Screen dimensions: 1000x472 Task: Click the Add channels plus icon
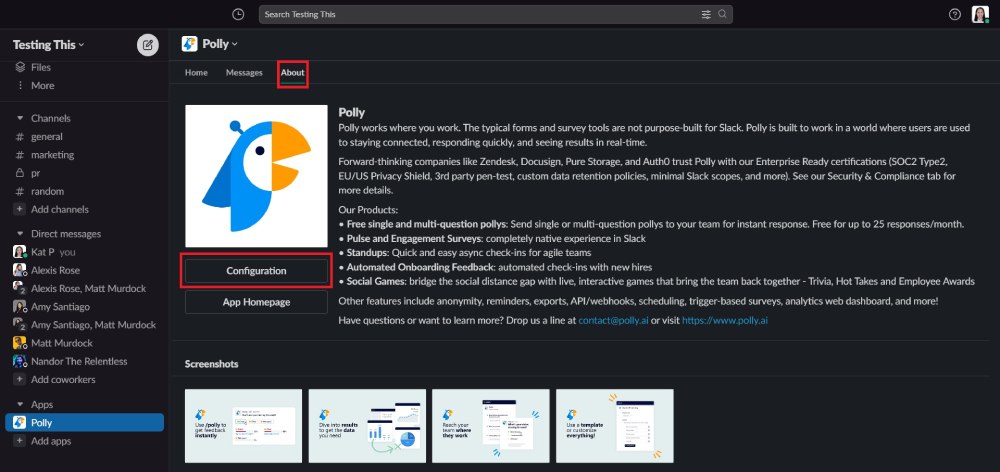(20, 209)
